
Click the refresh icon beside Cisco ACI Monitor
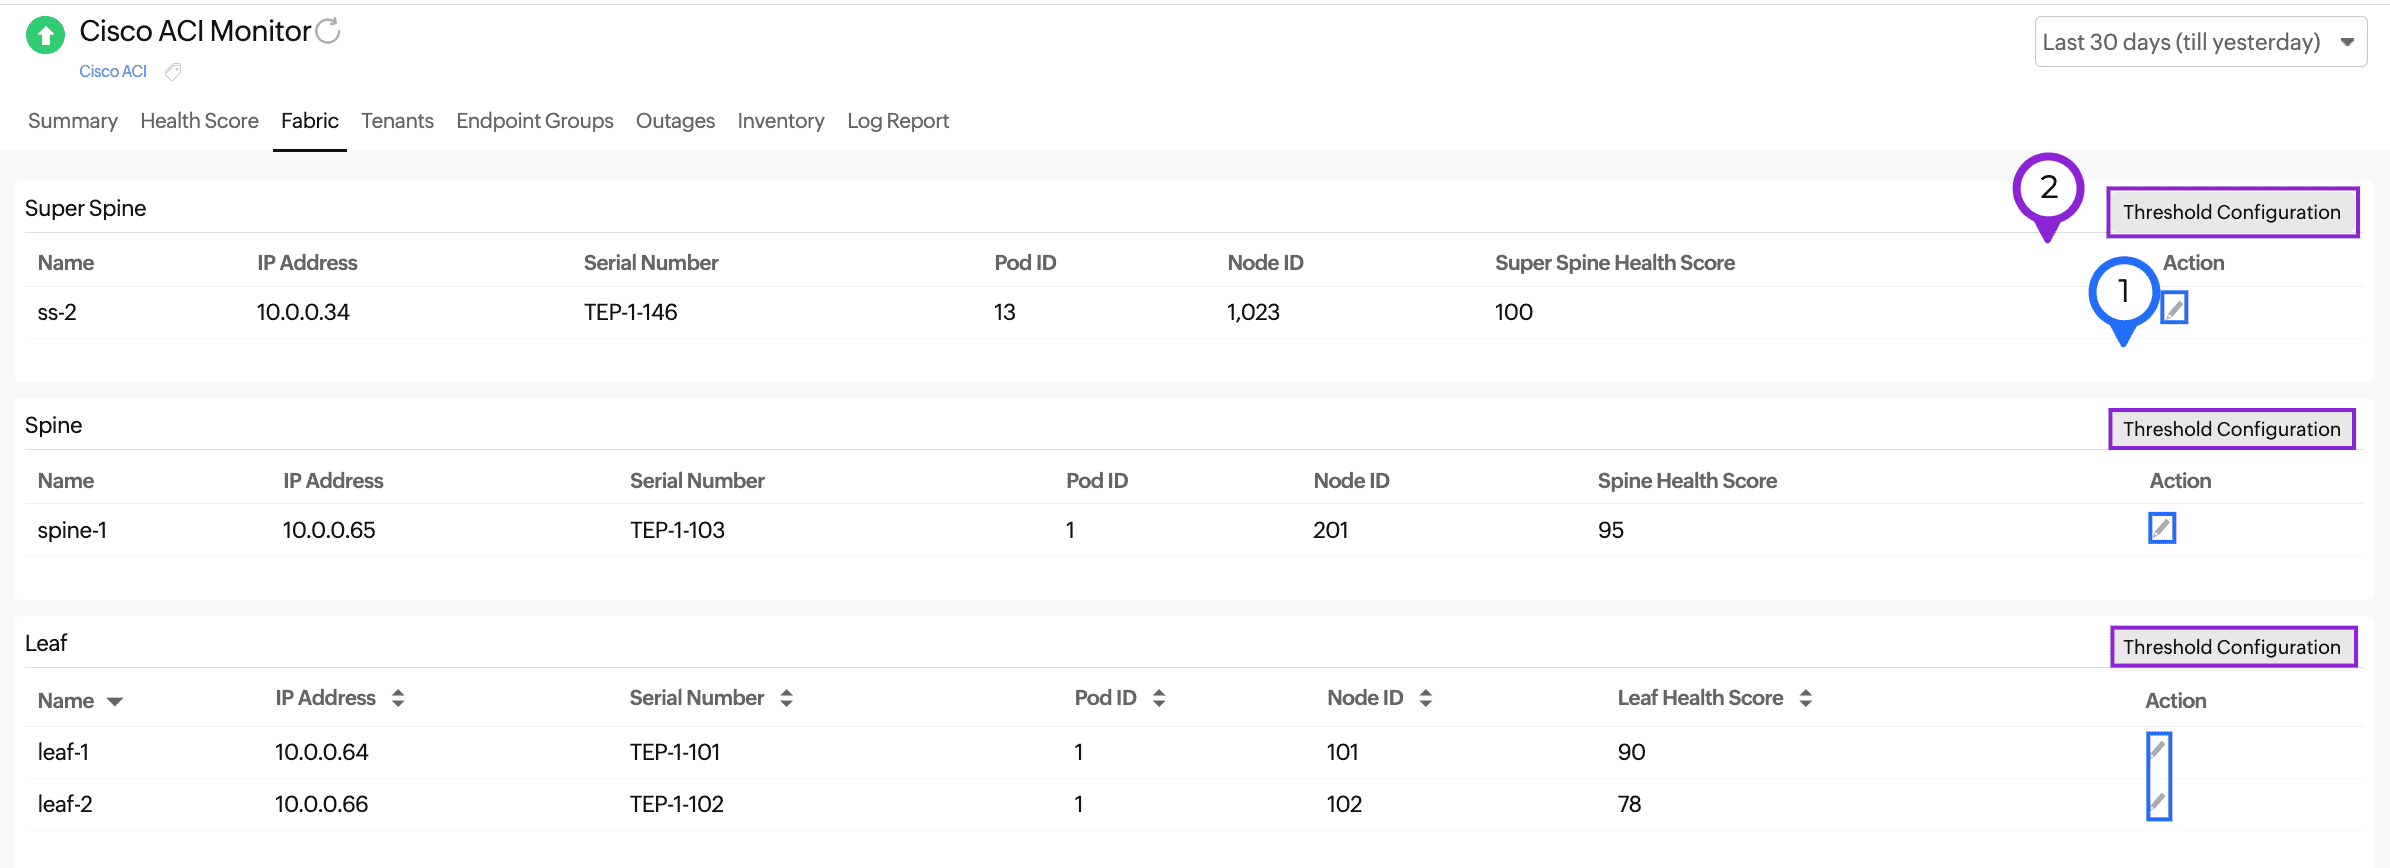[x=328, y=32]
